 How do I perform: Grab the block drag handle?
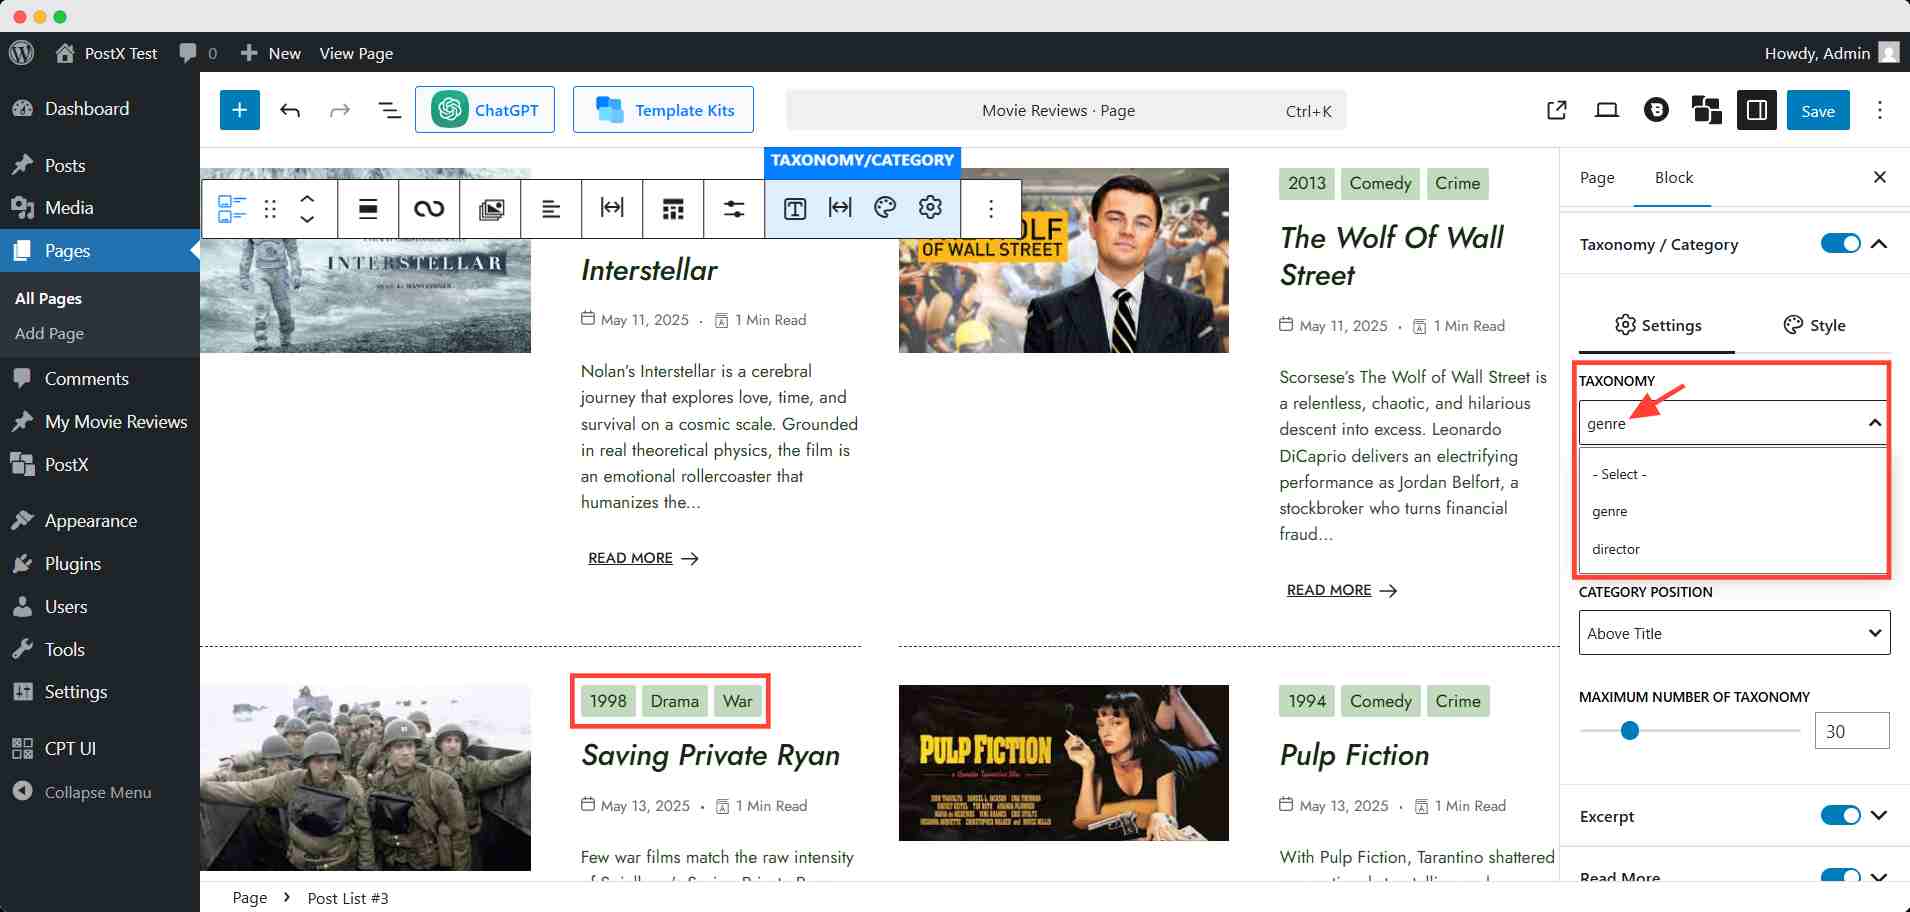point(270,208)
